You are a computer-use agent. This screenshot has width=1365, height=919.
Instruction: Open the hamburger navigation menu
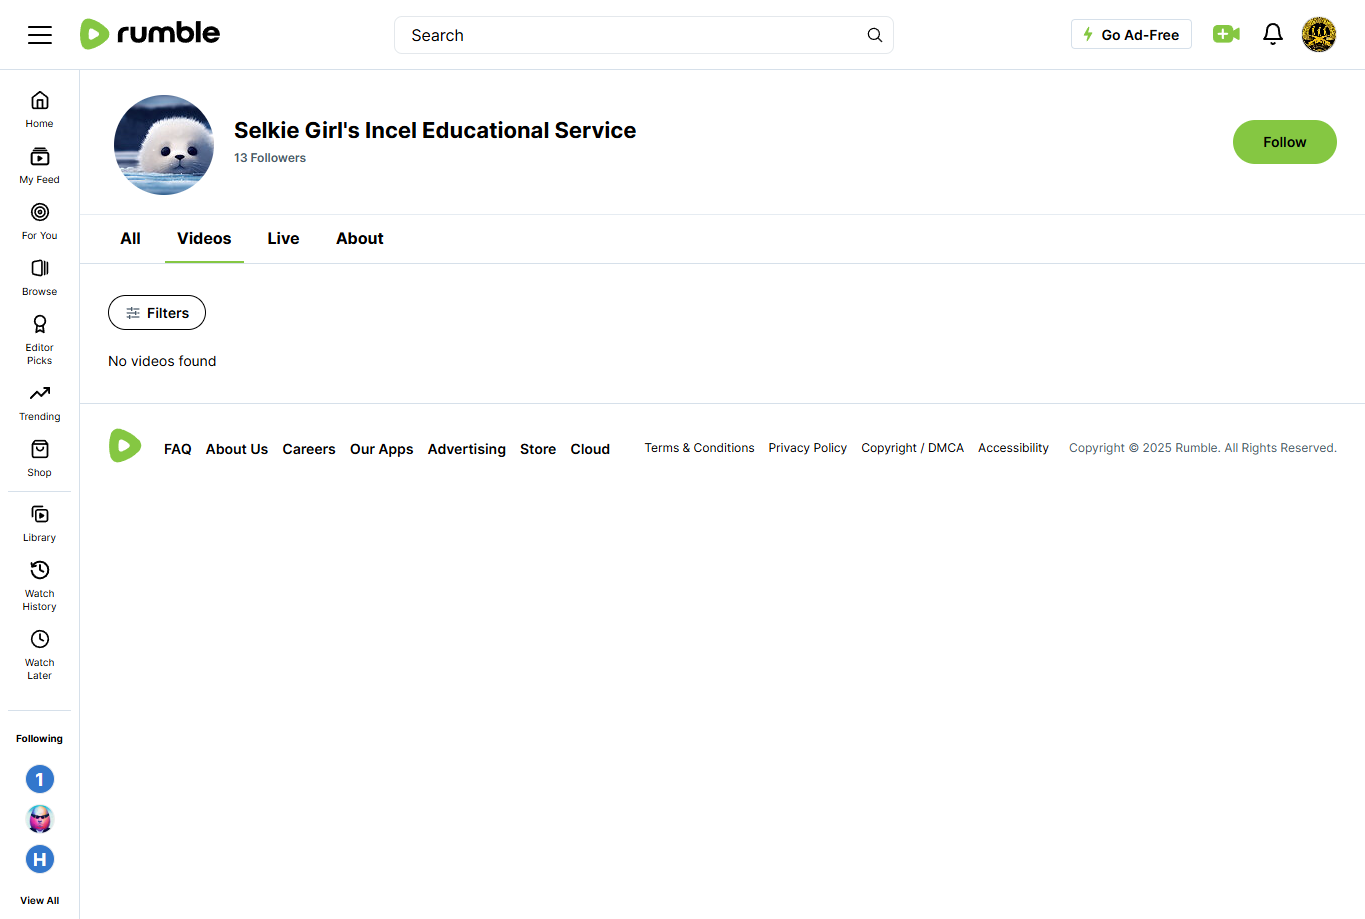(x=40, y=35)
